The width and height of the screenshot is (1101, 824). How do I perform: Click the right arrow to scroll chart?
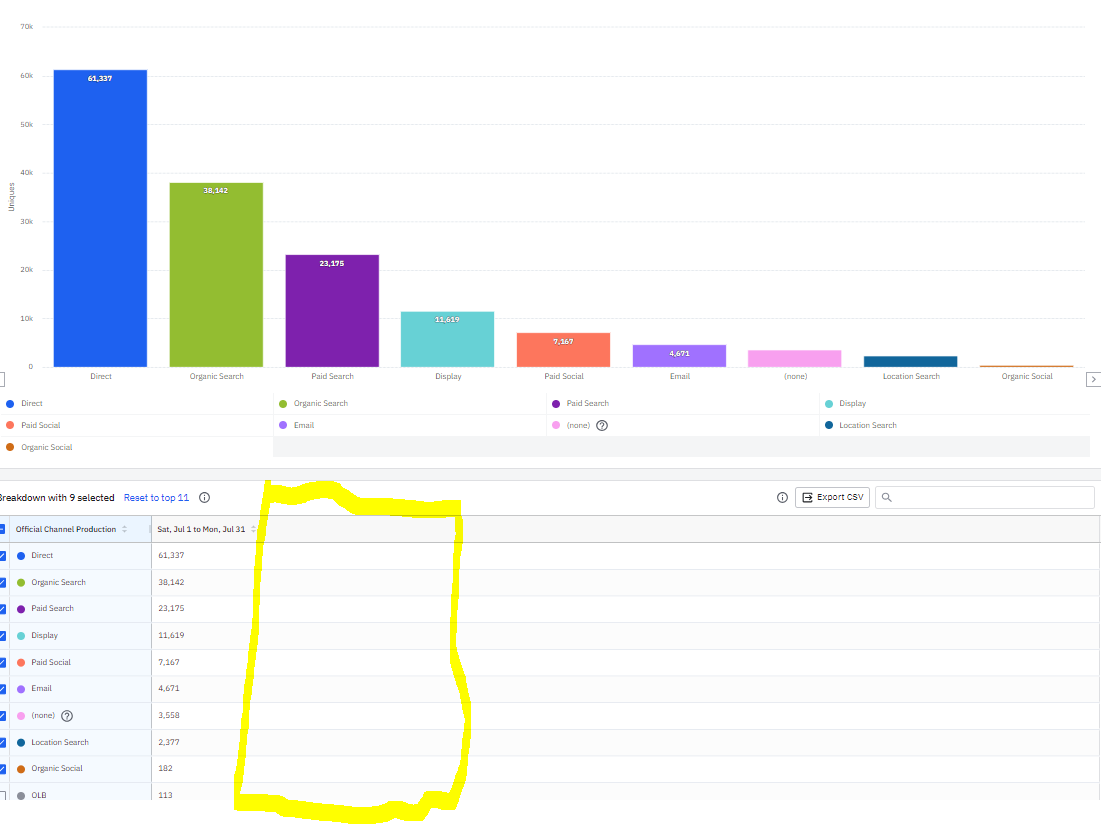[1093, 379]
